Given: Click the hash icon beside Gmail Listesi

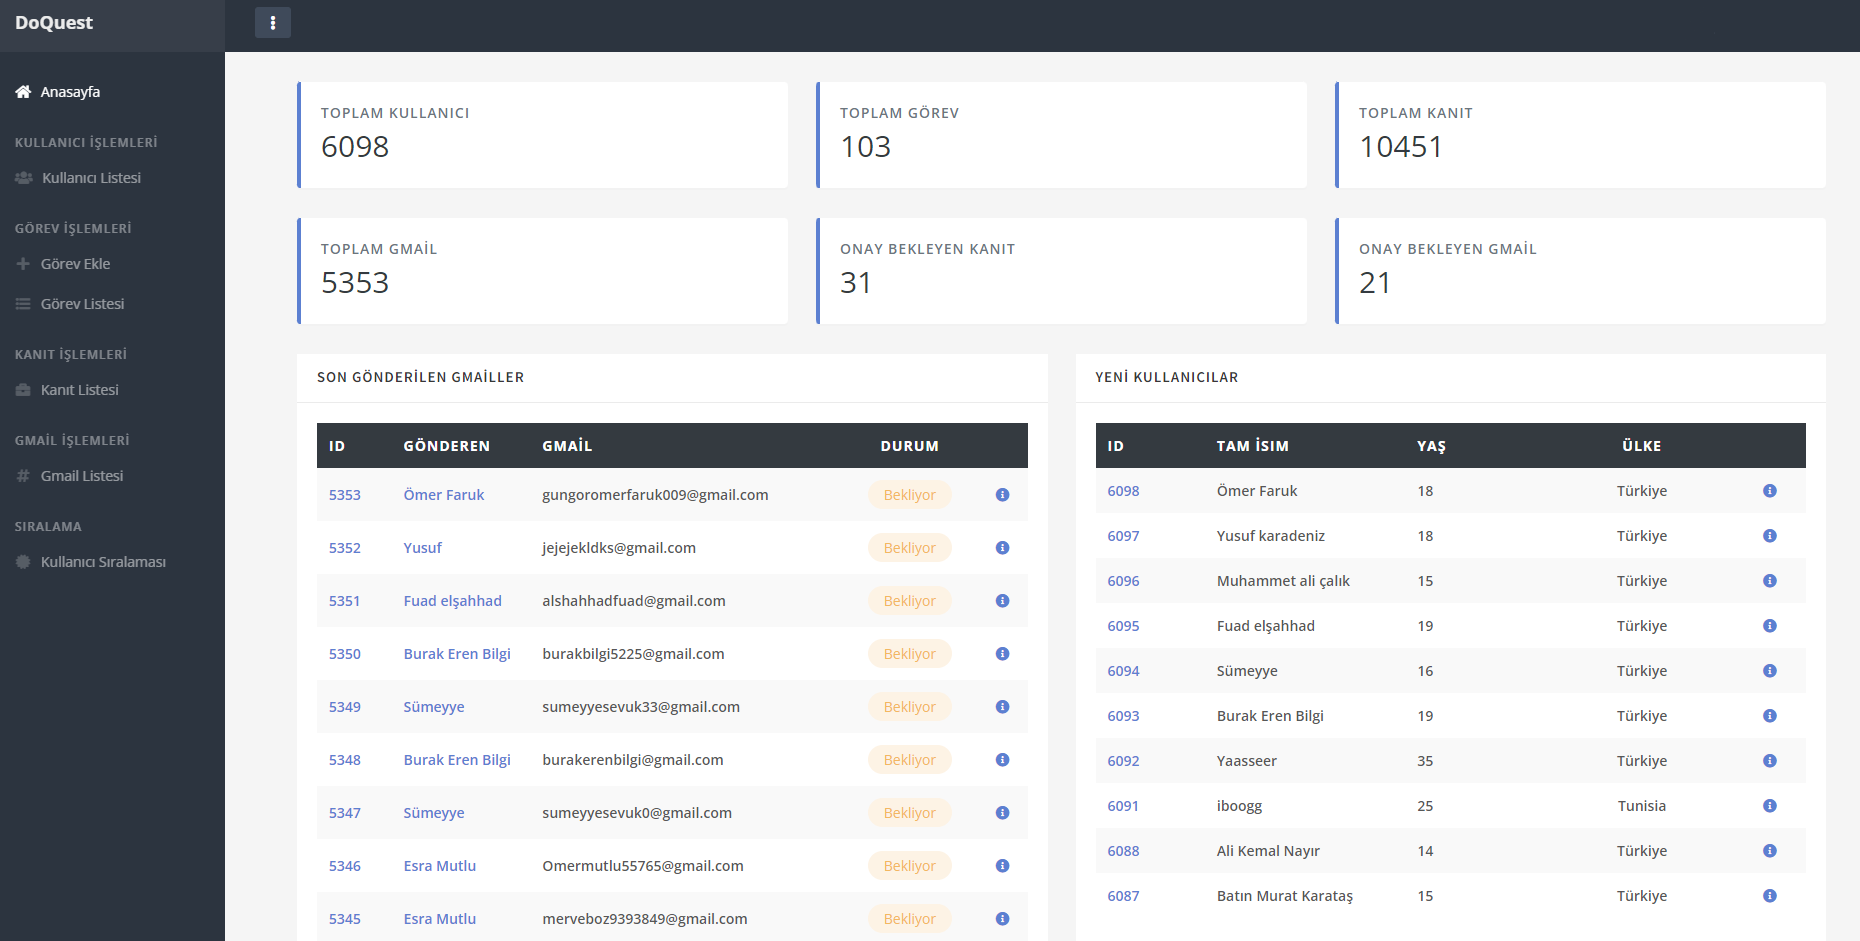Looking at the screenshot, I should tap(23, 476).
